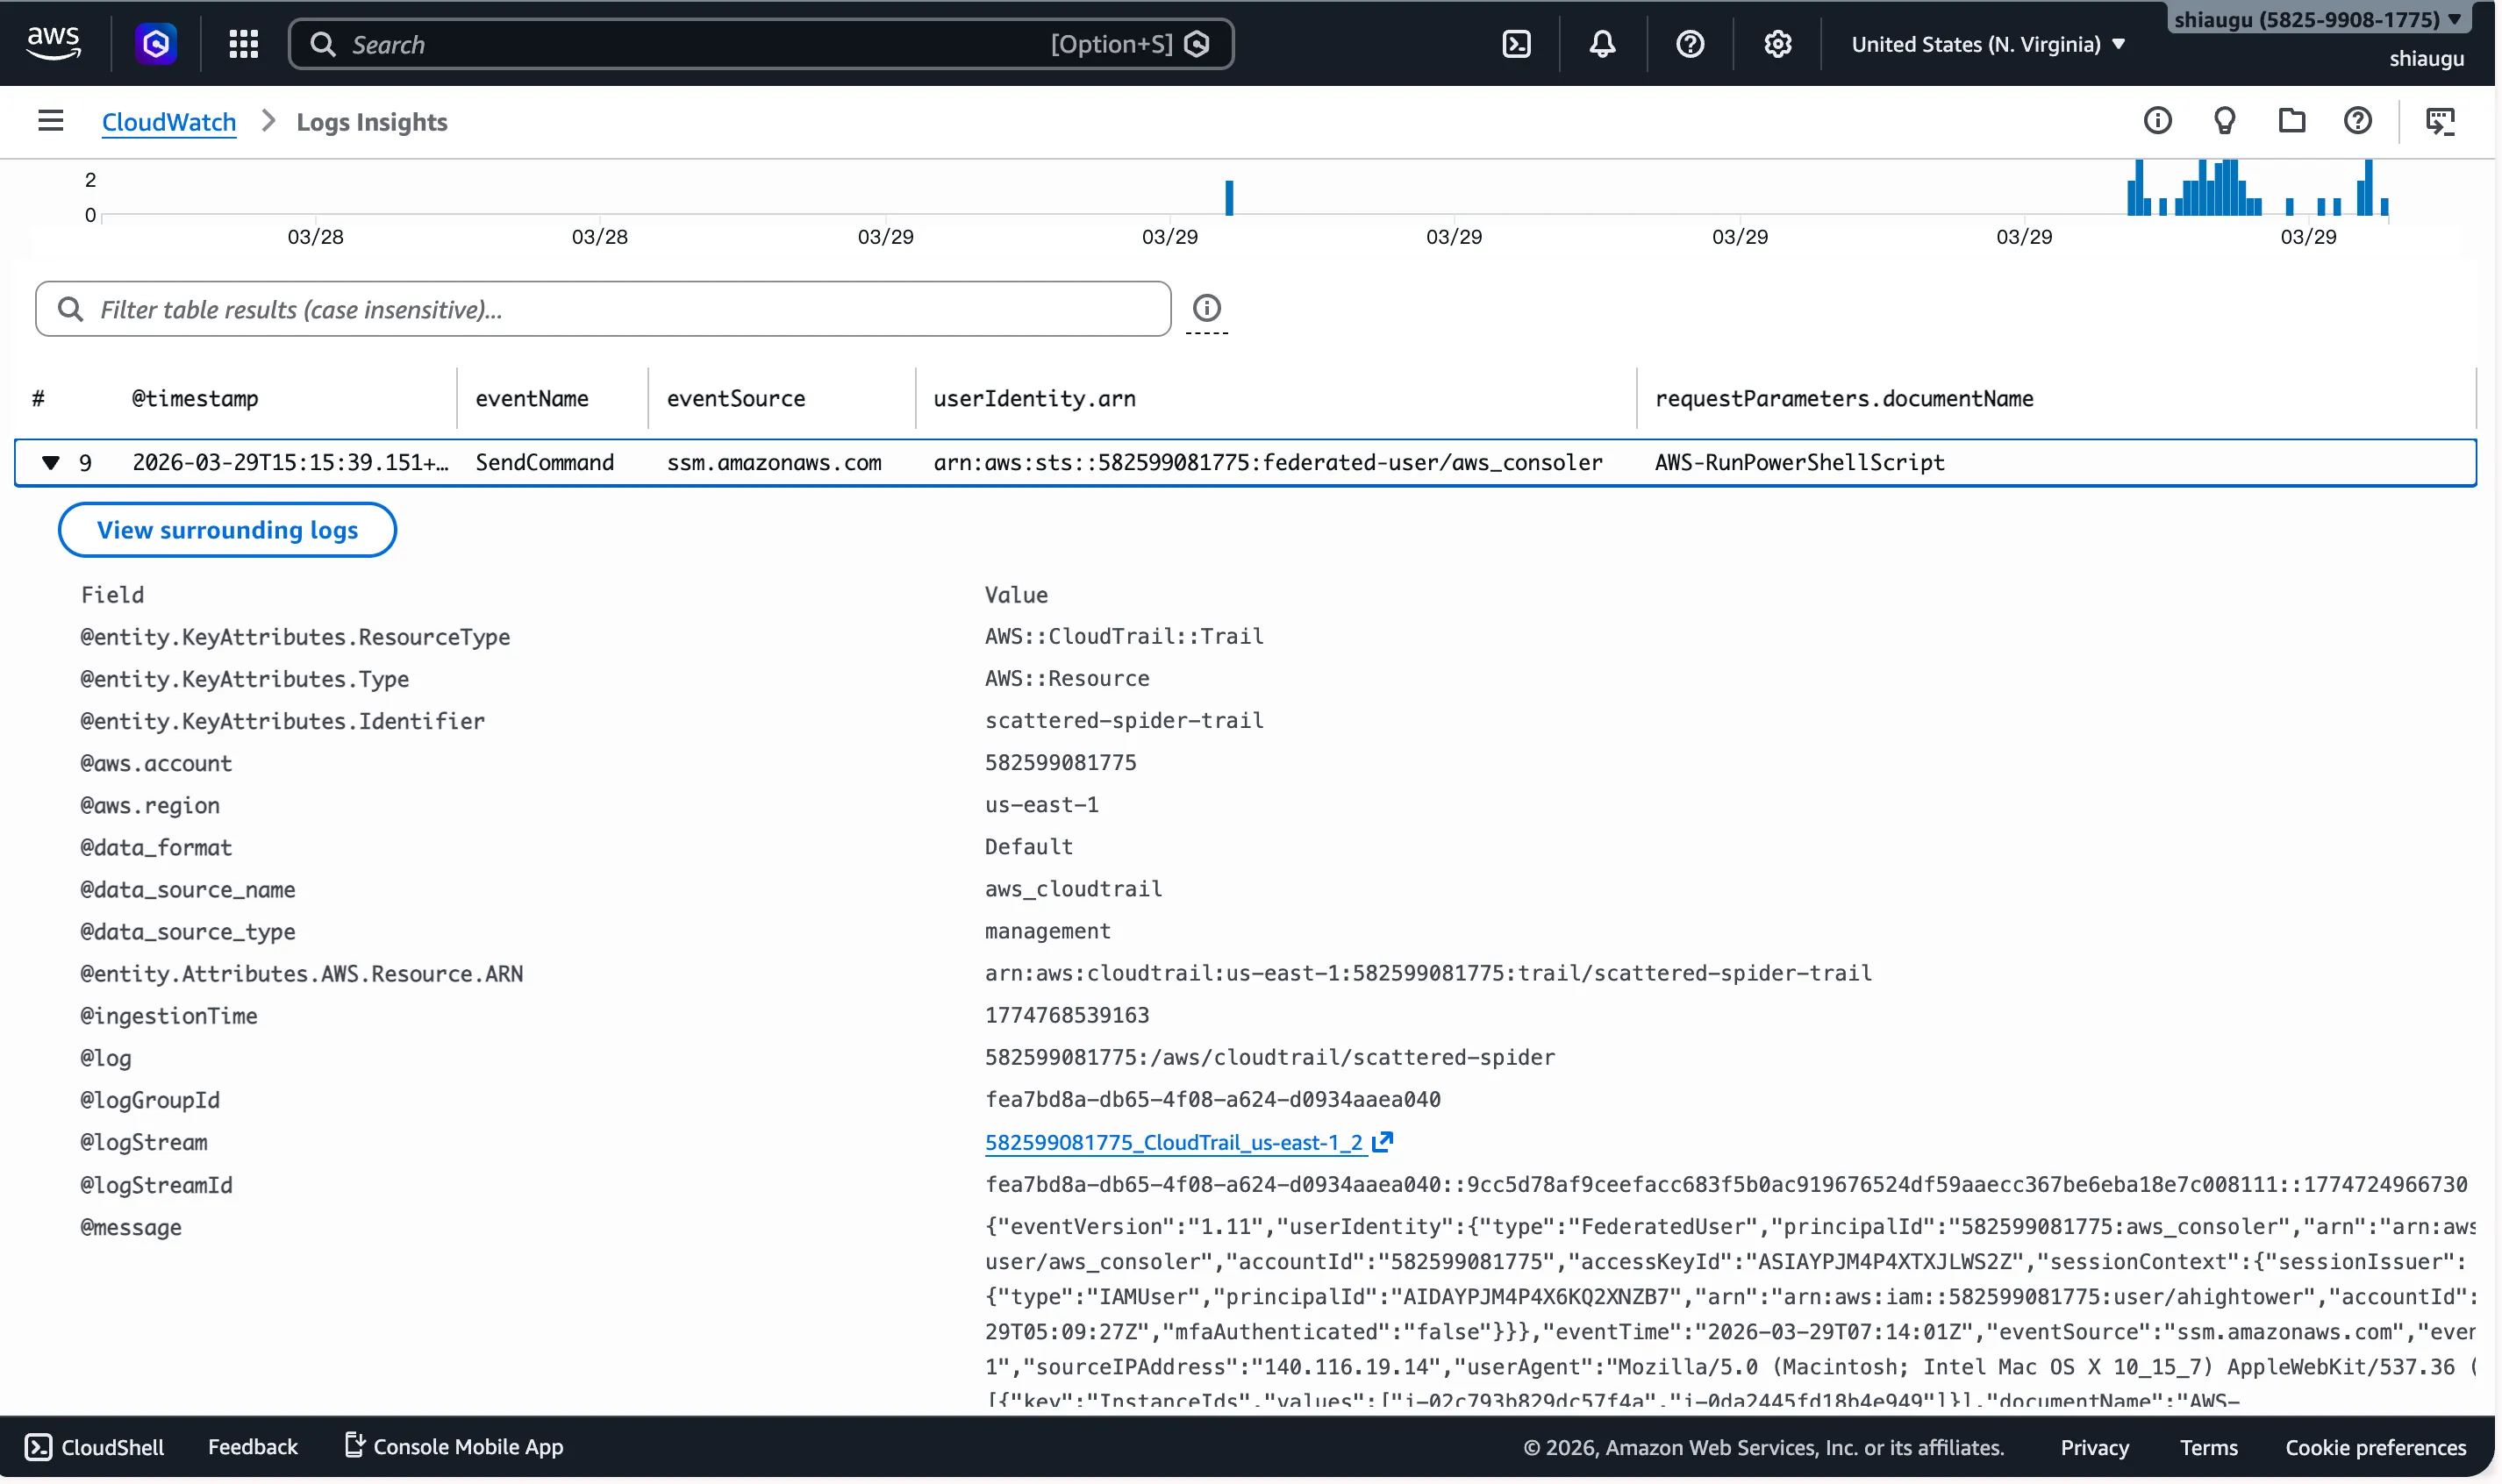Viewport: 2502px width, 1484px height.
Task: Click the search magnifier icon in top bar
Action: 322,44
